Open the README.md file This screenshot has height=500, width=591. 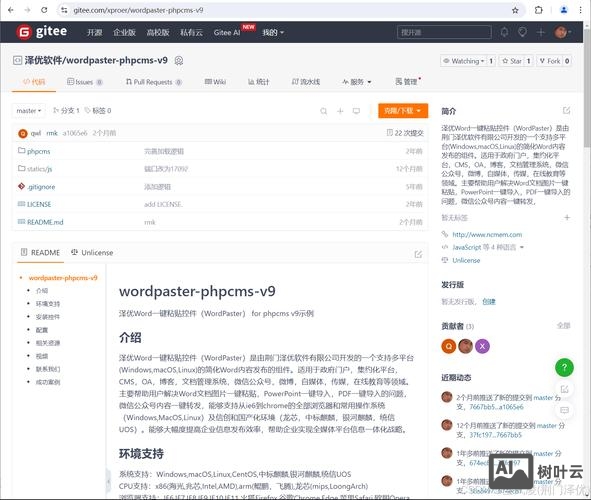(x=45, y=222)
